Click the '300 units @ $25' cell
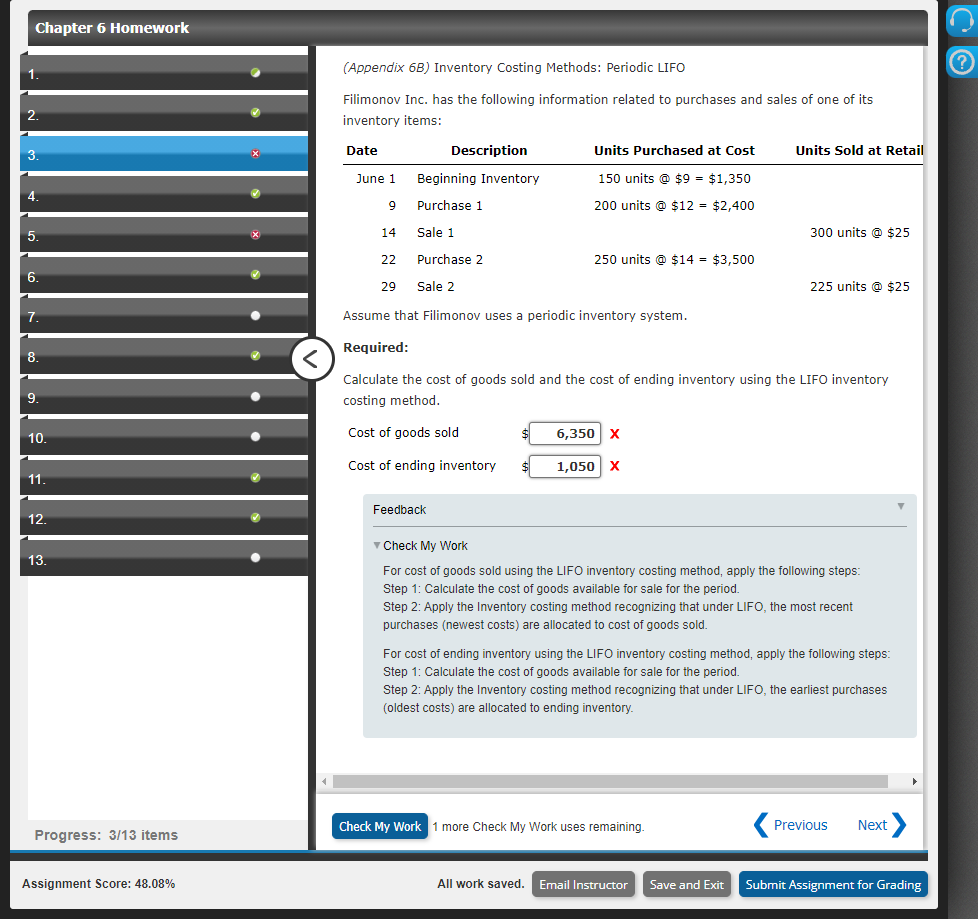 point(859,233)
